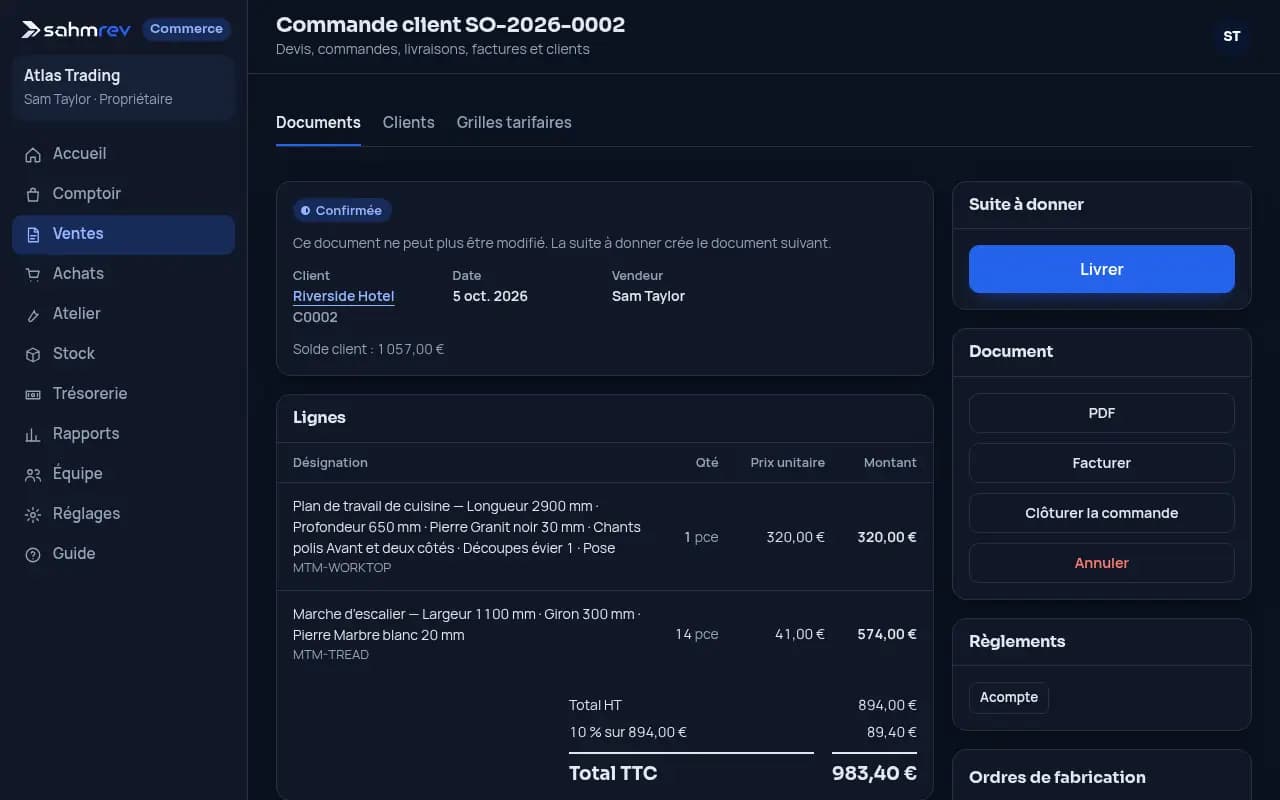
Task: Select the Achats cart icon
Action: point(33,274)
